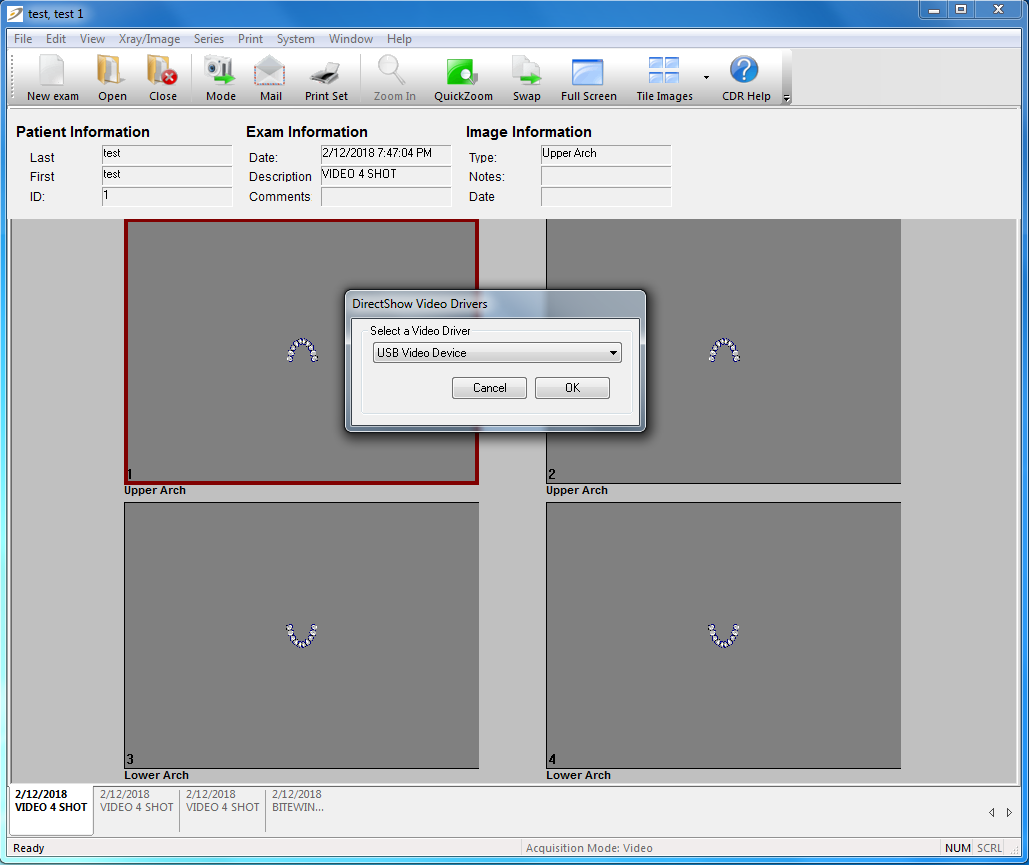Click the Print Set printer icon
The height and width of the screenshot is (865, 1029).
tap(326, 78)
